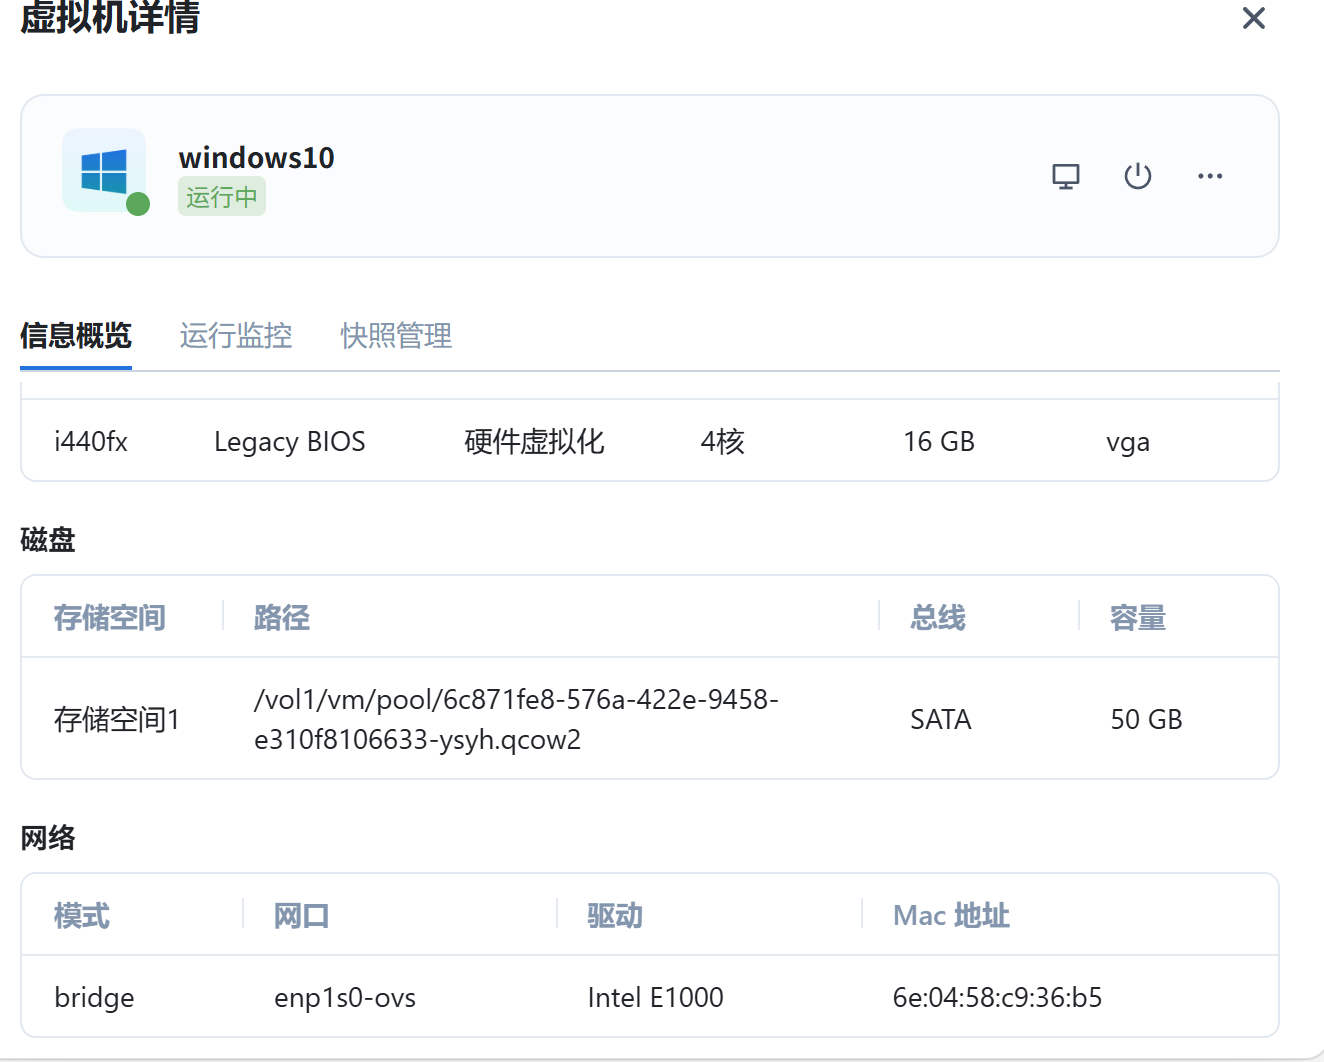Click the Mac 地址 column header
The width and height of the screenshot is (1324, 1062).
(951, 916)
